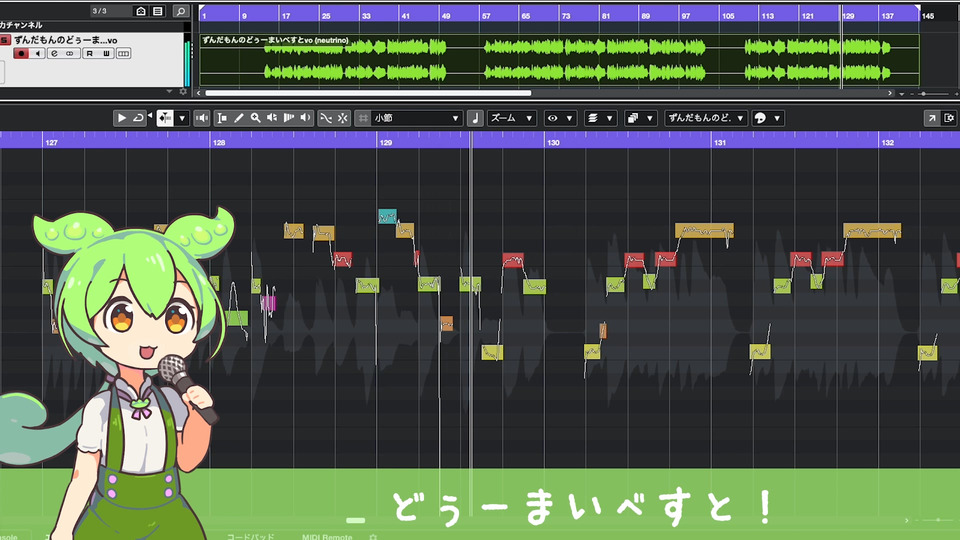960x540 pixels.
Task: Toggle audition loop button
Action: pyautogui.click(x=139, y=118)
